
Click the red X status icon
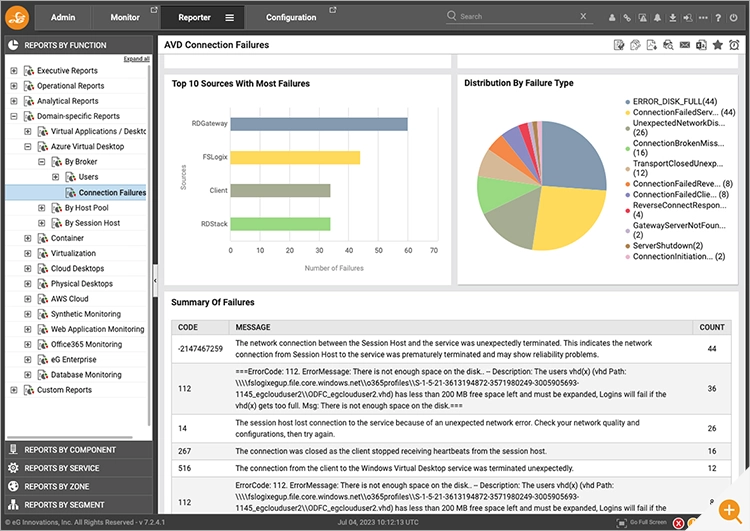[678, 523]
